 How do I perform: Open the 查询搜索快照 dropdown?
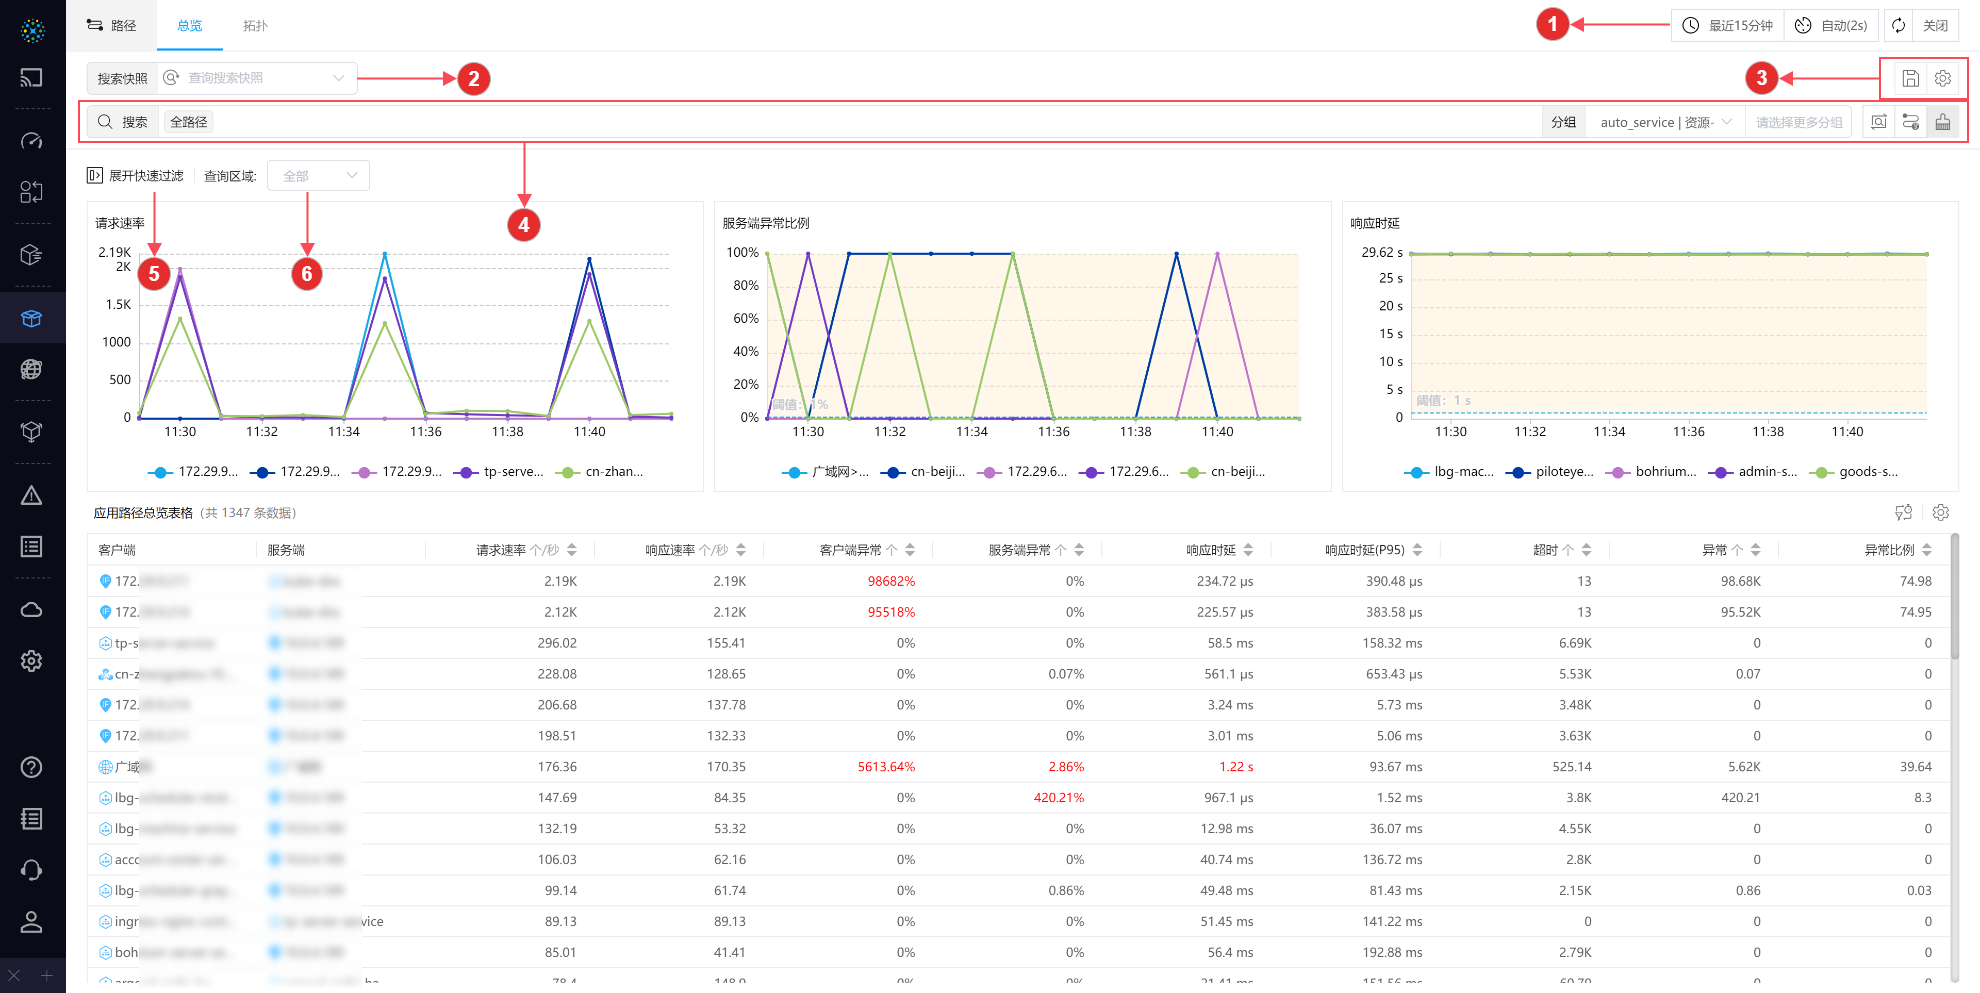258,79
